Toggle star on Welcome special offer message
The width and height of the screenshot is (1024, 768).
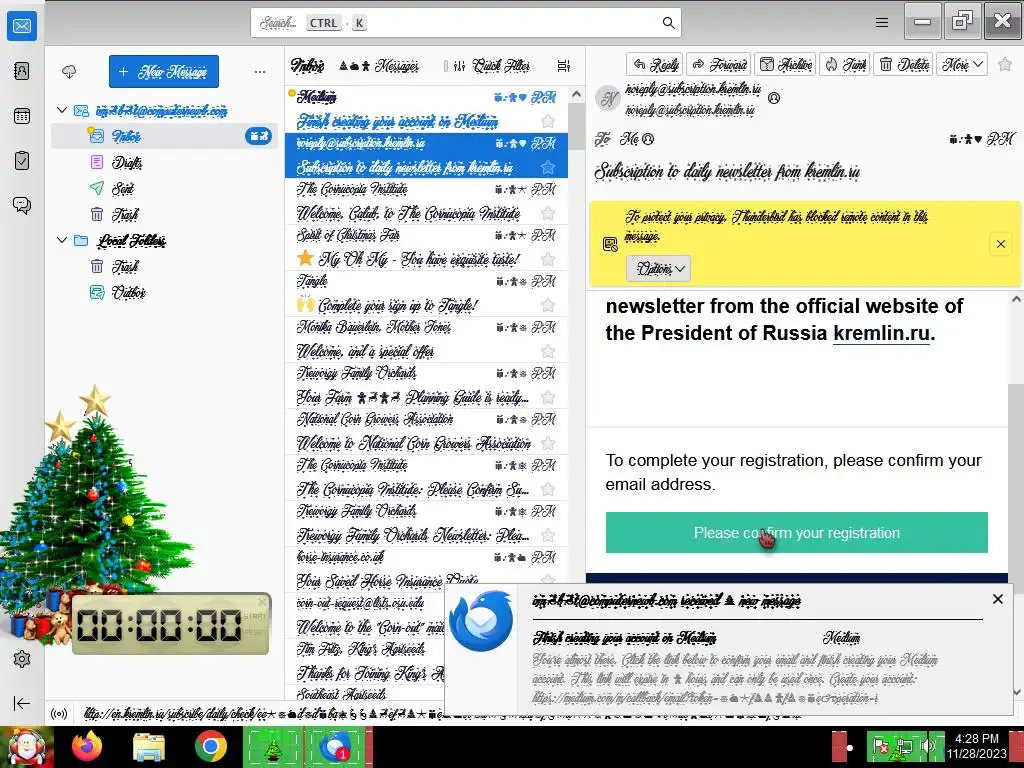pos(548,351)
